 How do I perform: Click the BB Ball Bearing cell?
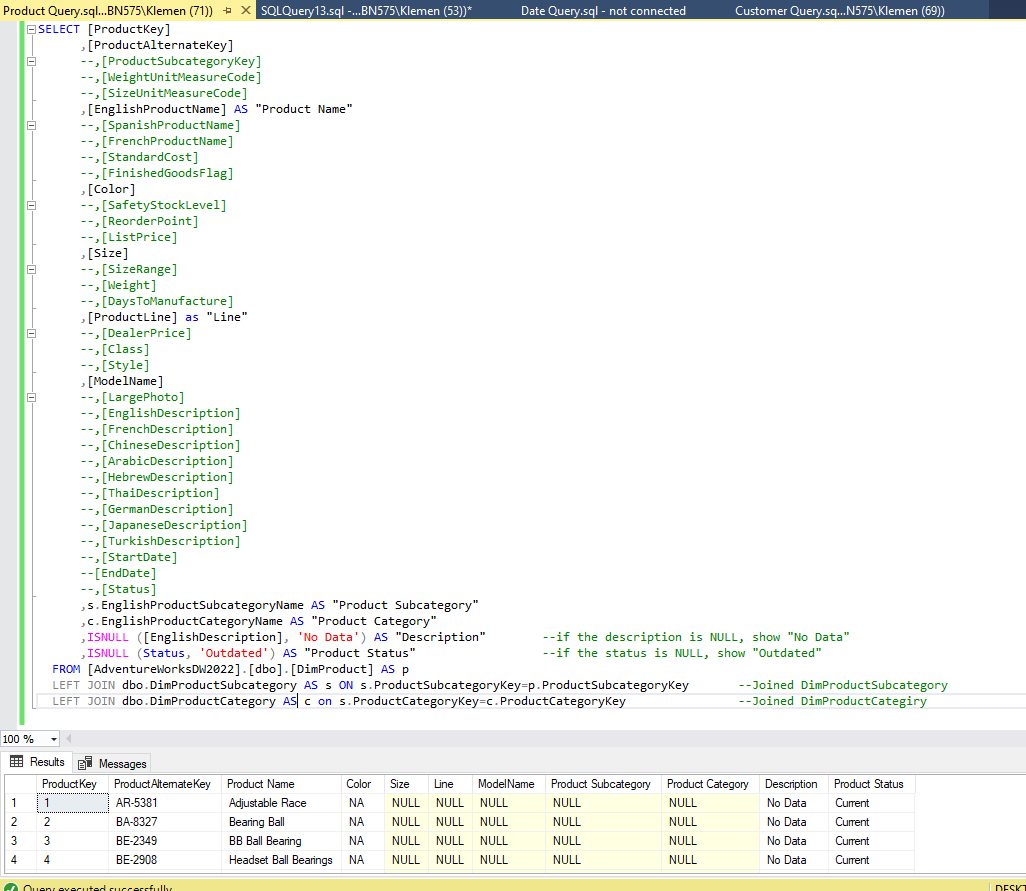coord(281,841)
